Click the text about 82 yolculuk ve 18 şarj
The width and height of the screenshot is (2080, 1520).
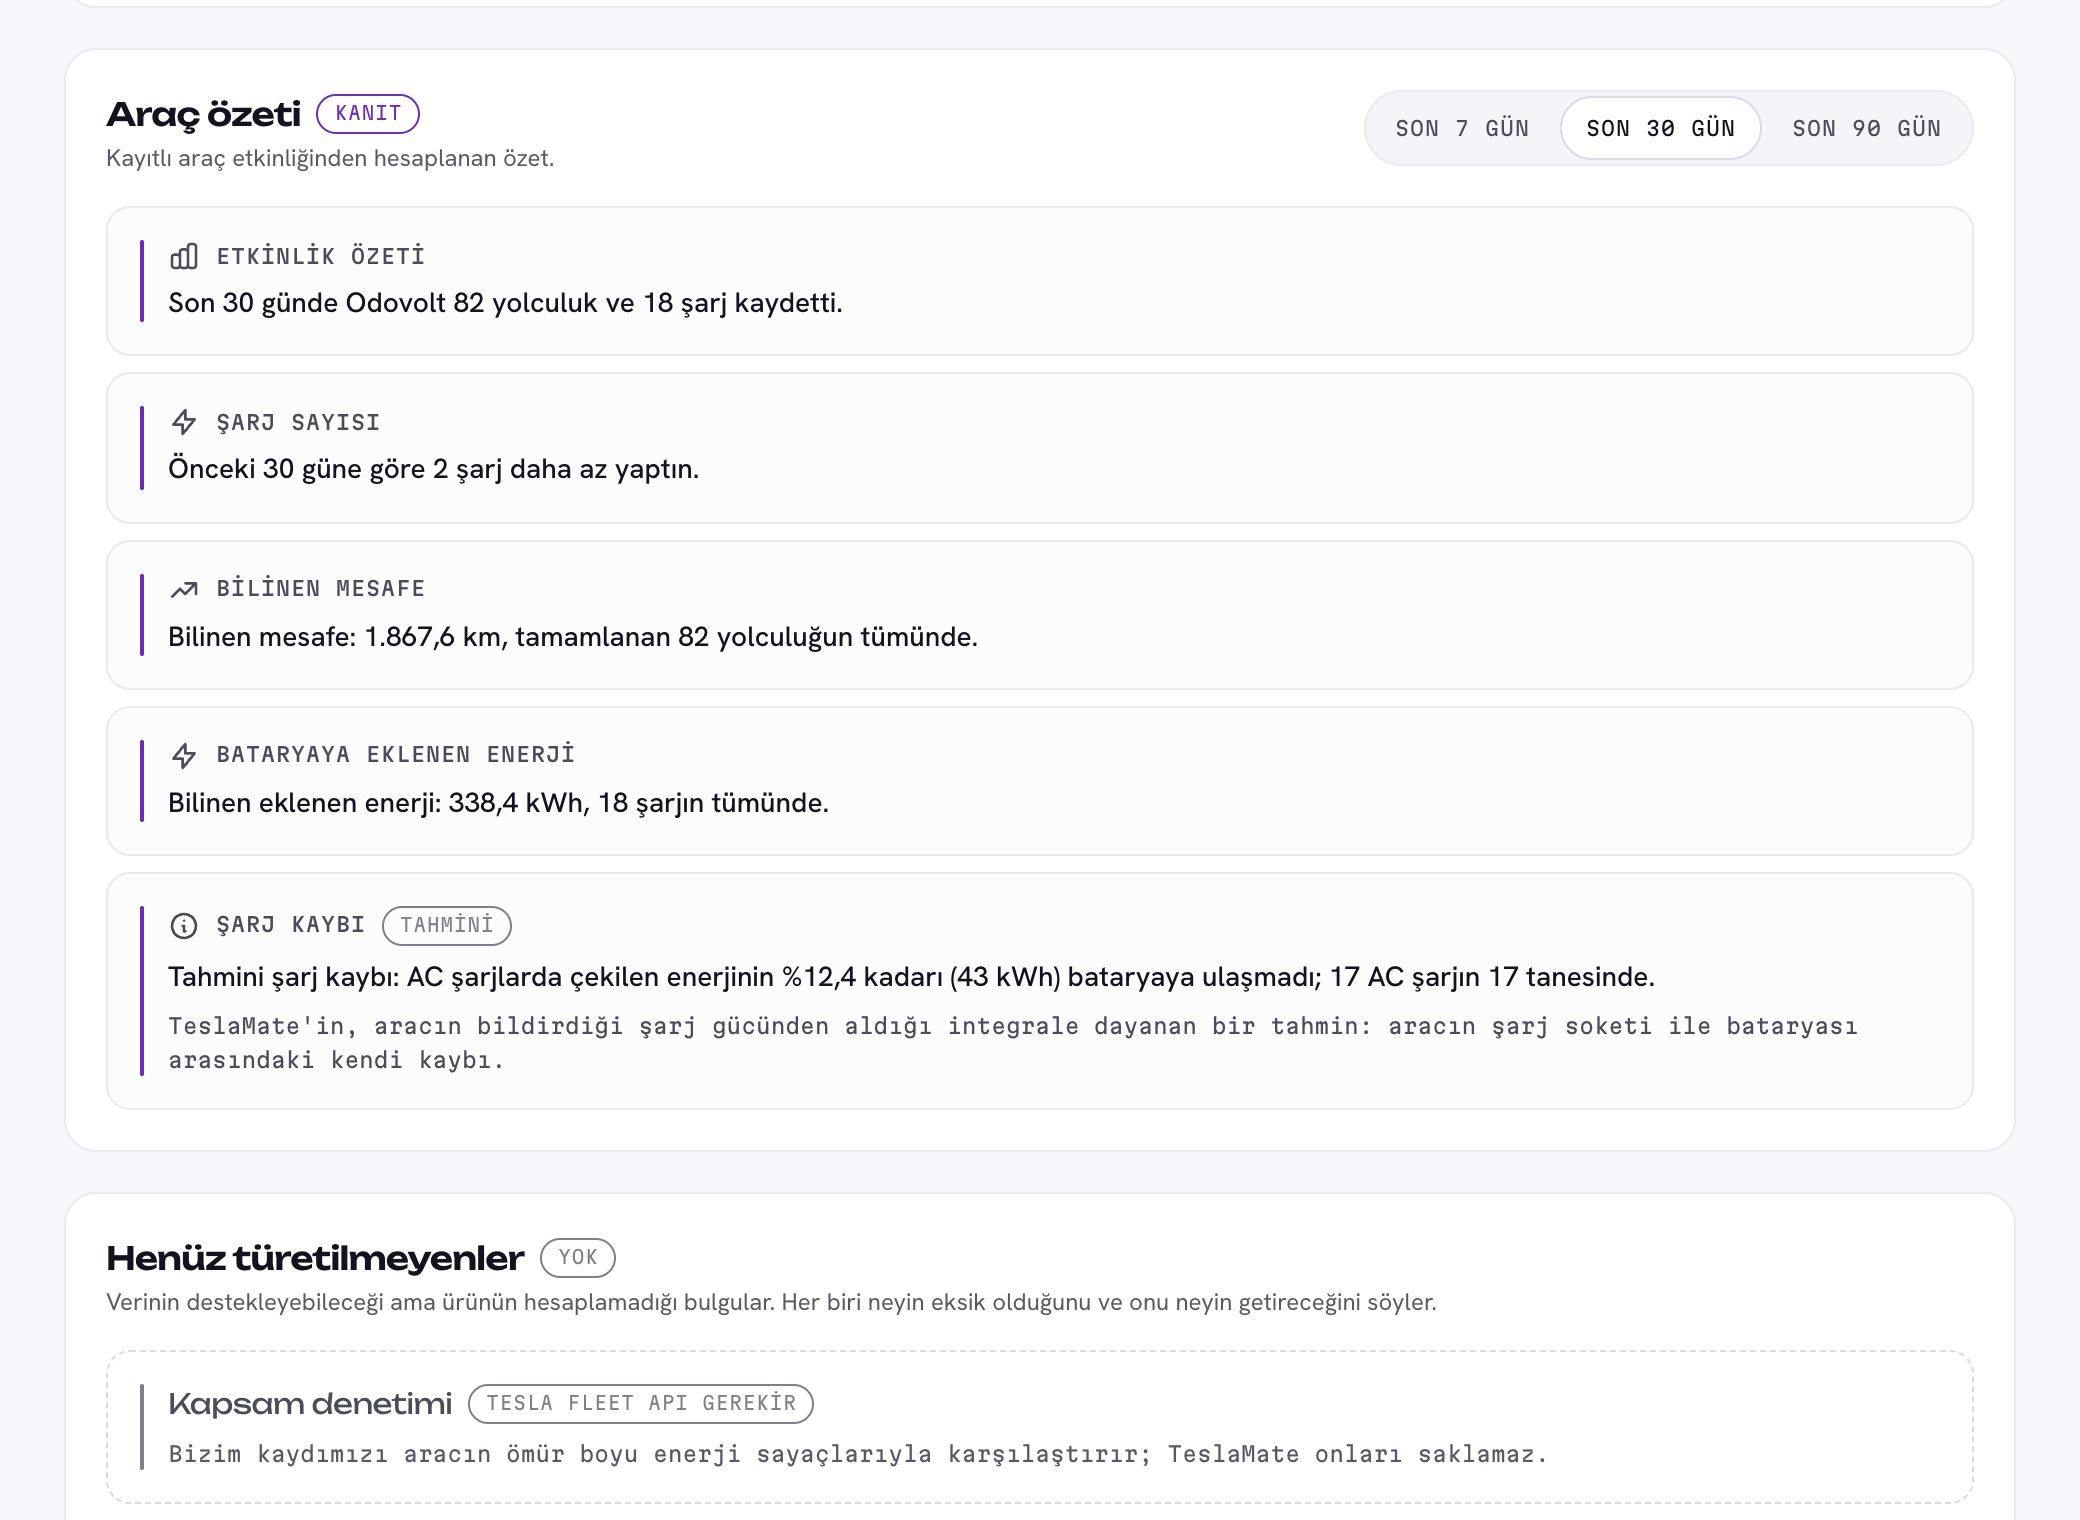(505, 303)
